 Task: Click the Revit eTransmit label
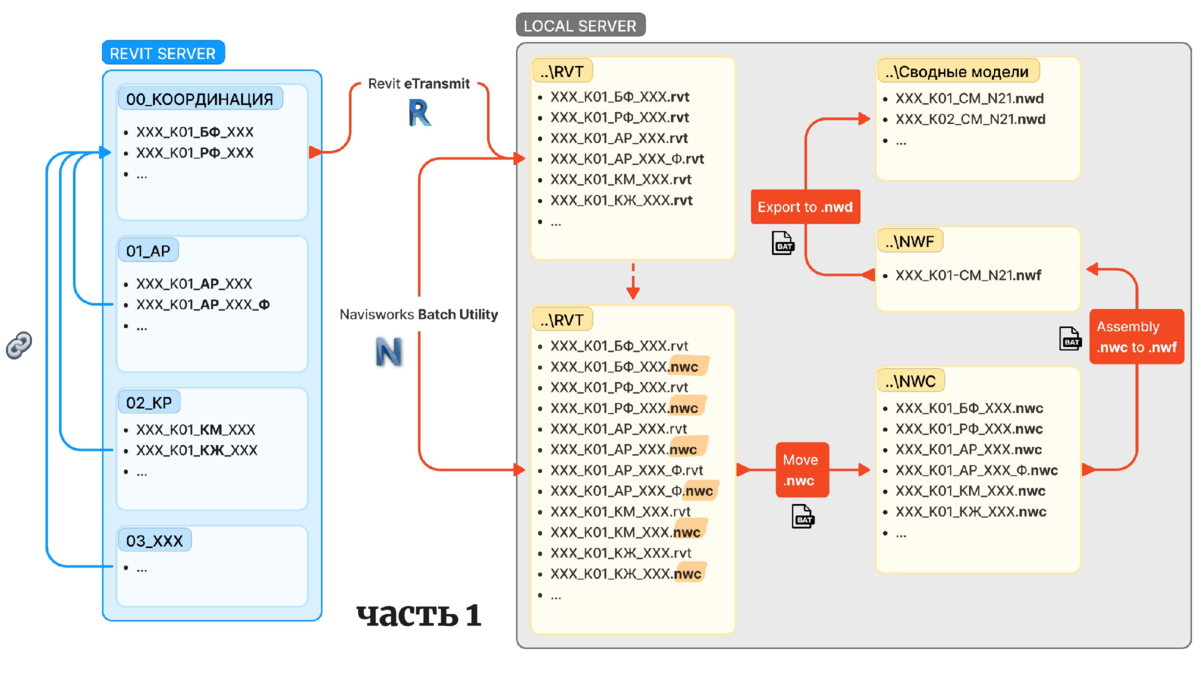tap(419, 84)
